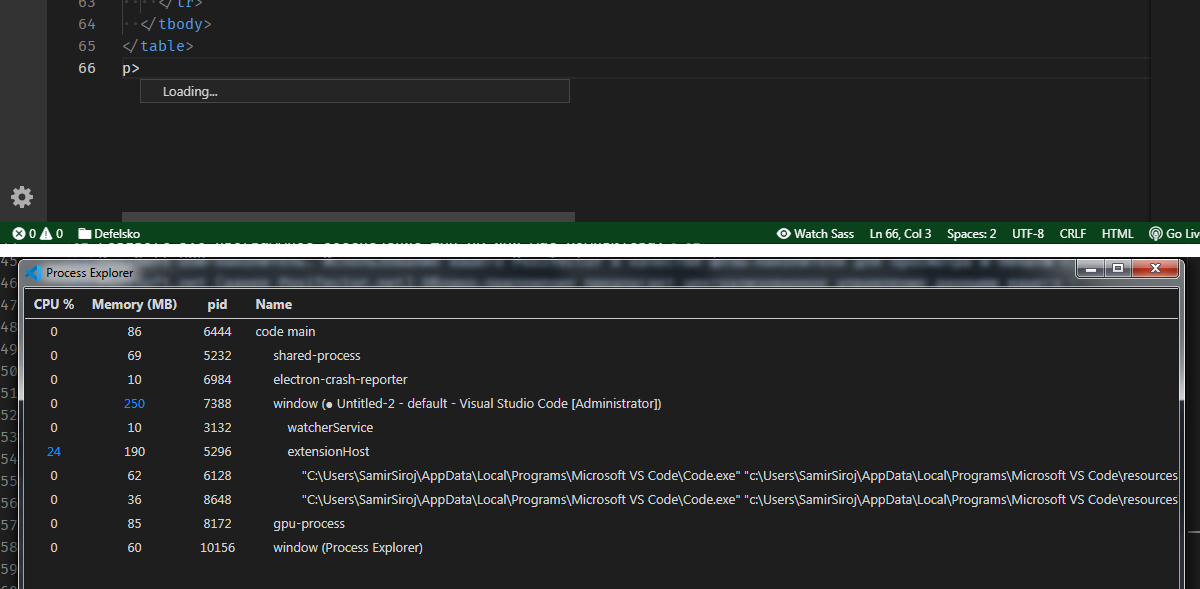1200x589 pixels.
Task: Select the shared-process row
Action: click(x=600, y=355)
